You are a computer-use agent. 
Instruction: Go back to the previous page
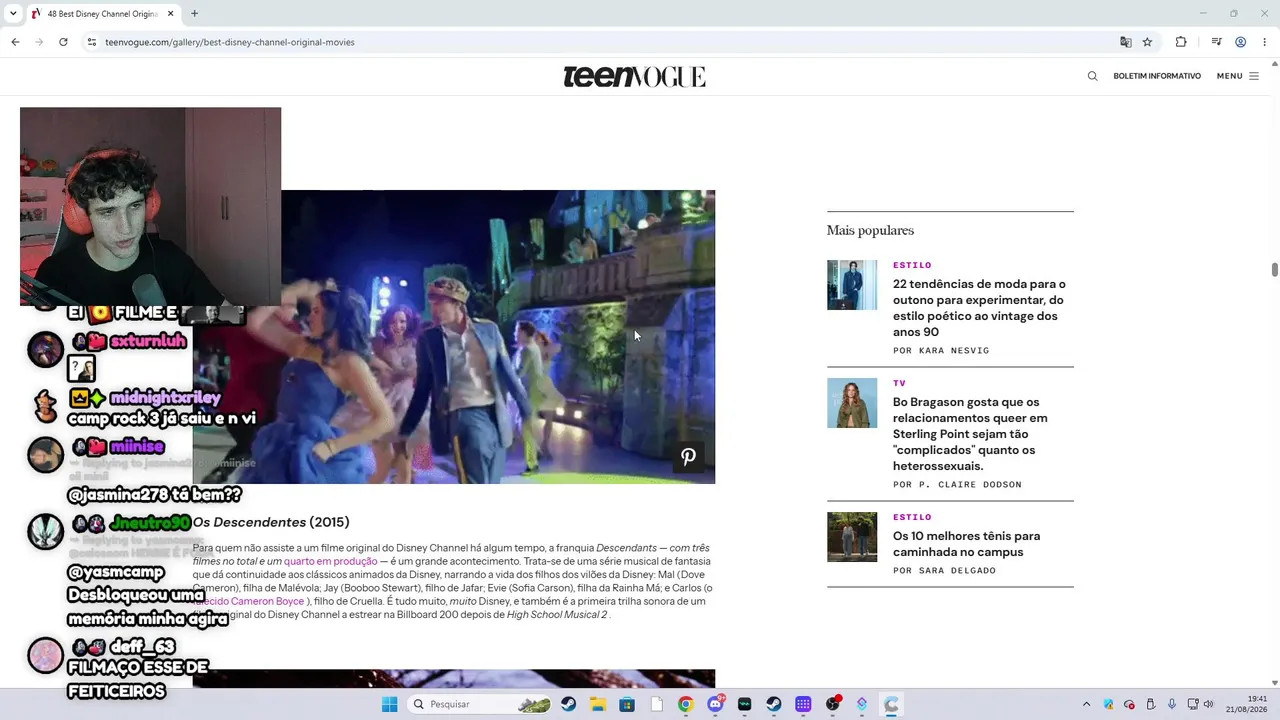point(15,42)
